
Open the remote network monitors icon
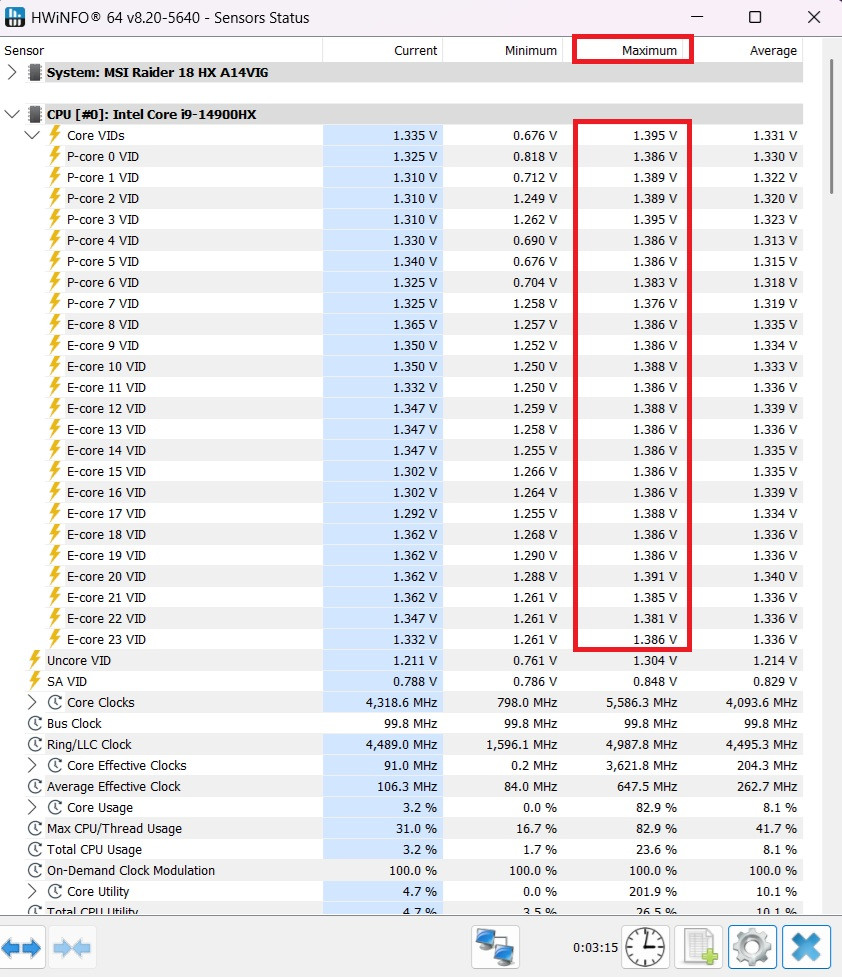tap(495, 947)
